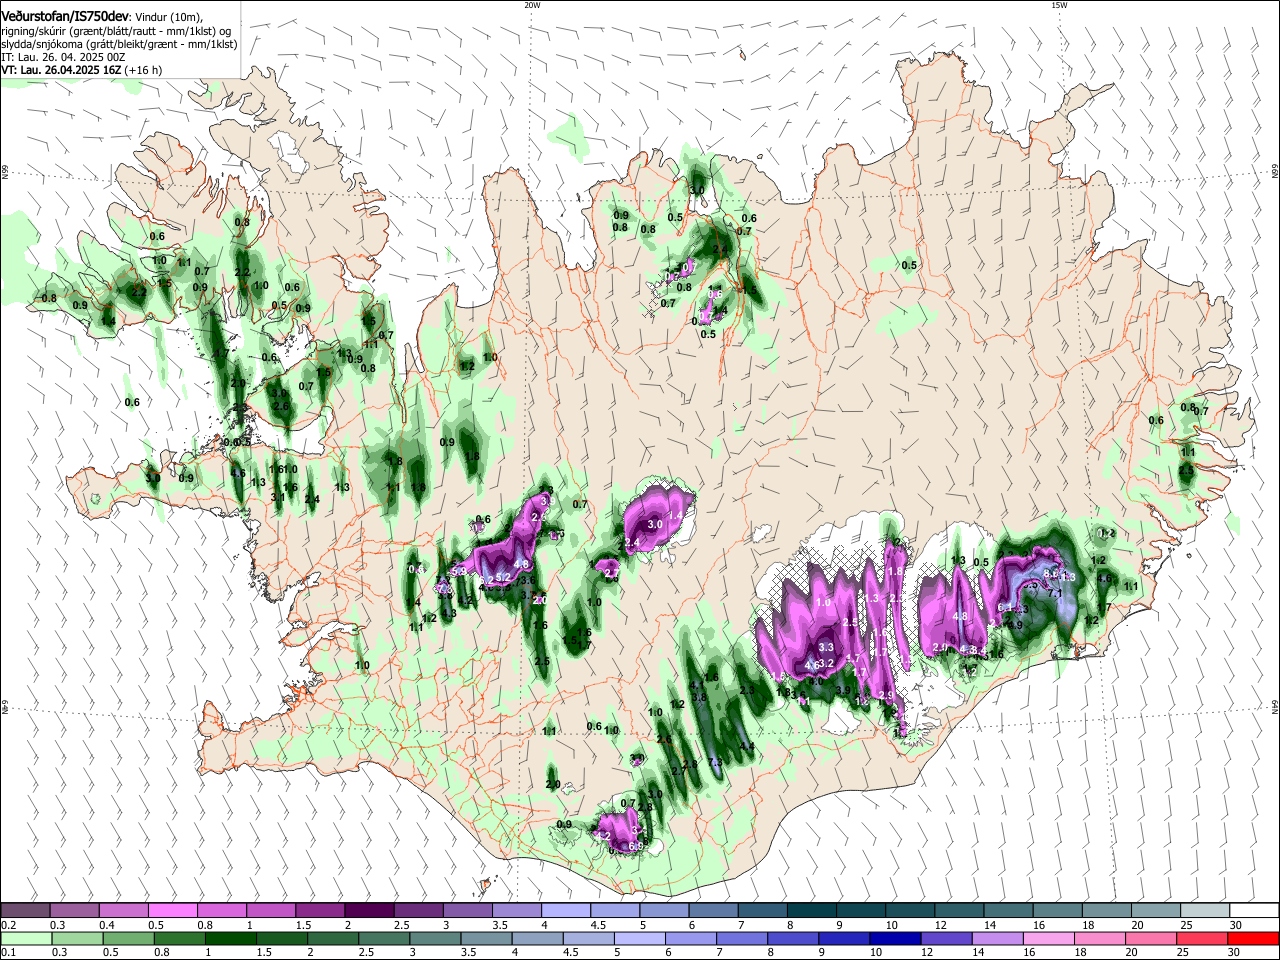Click the darkest green rain swatch from 1 to 1.5
This screenshot has width=1280, height=960.
click(230, 938)
